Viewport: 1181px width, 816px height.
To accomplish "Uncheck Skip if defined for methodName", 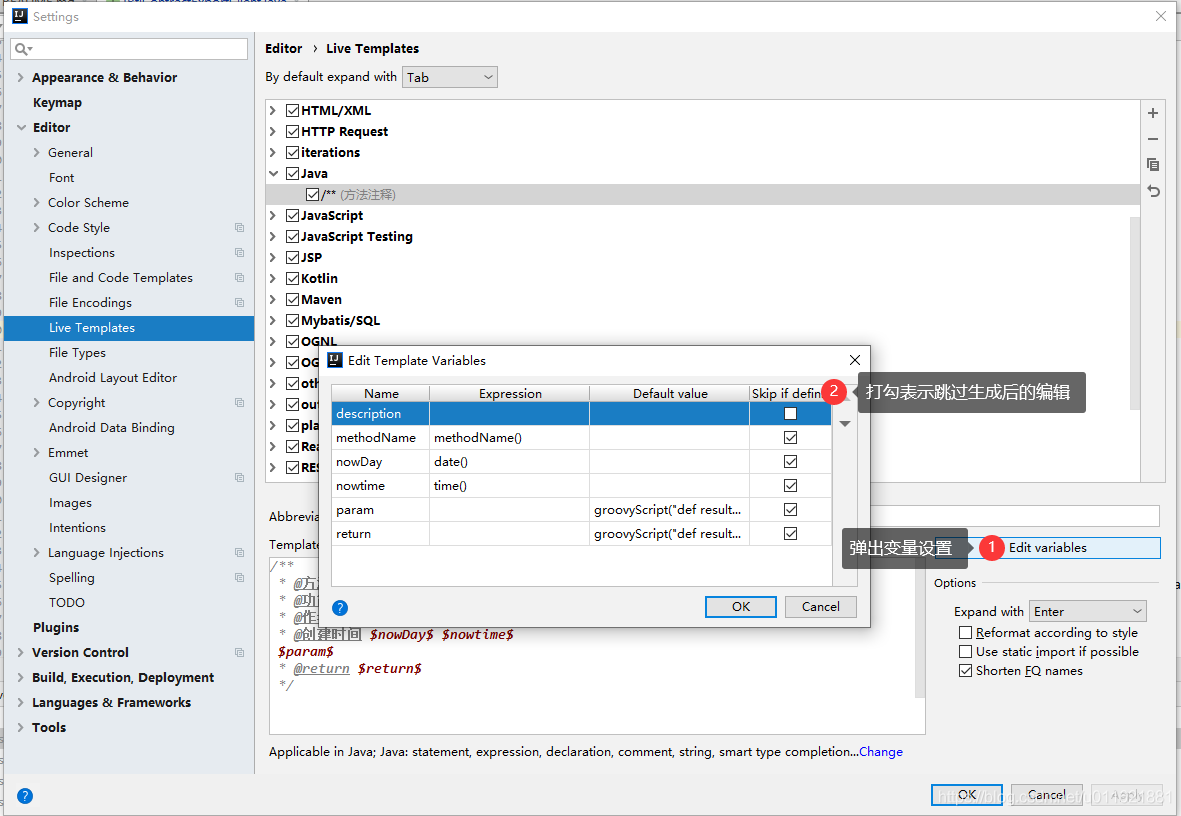I will pyautogui.click(x=790, y=438).
